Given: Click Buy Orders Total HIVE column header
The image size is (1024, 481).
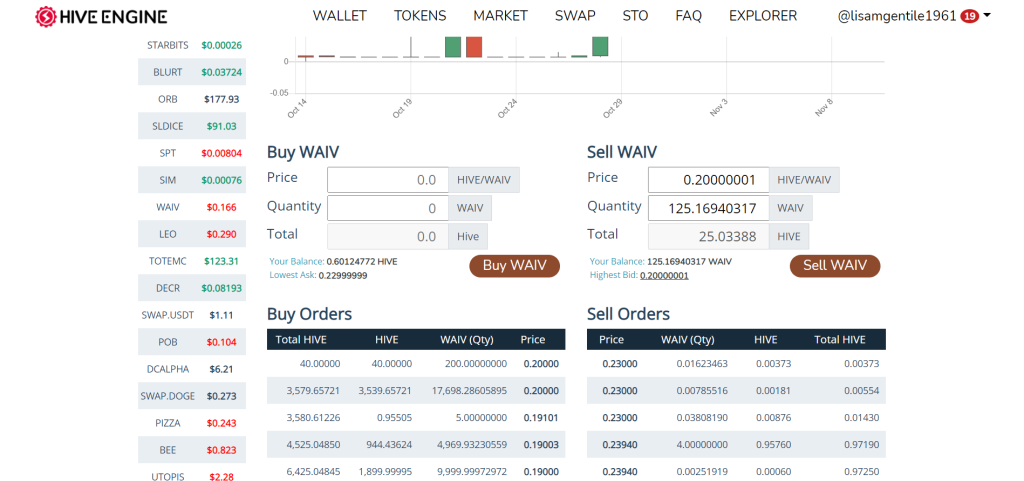Looking at the screenshot, I should tap(301, 339).
